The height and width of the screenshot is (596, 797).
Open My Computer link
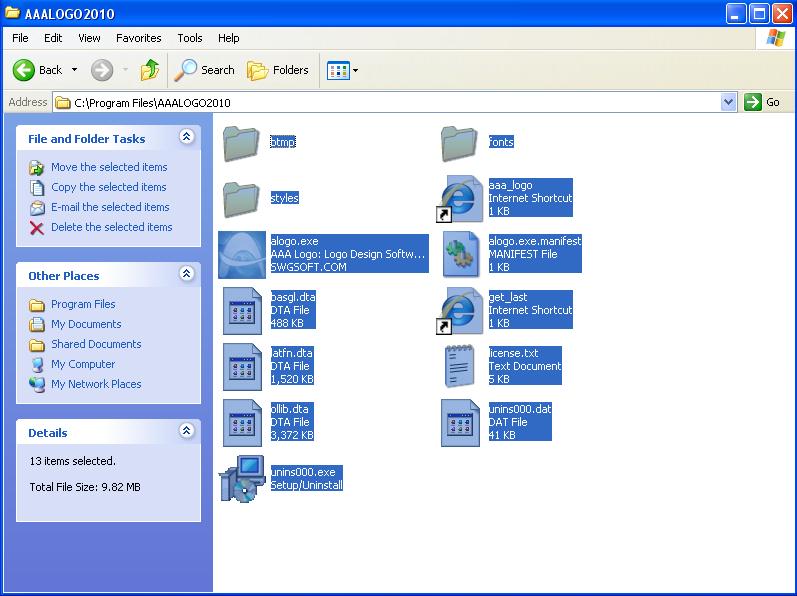coord(83,364)
